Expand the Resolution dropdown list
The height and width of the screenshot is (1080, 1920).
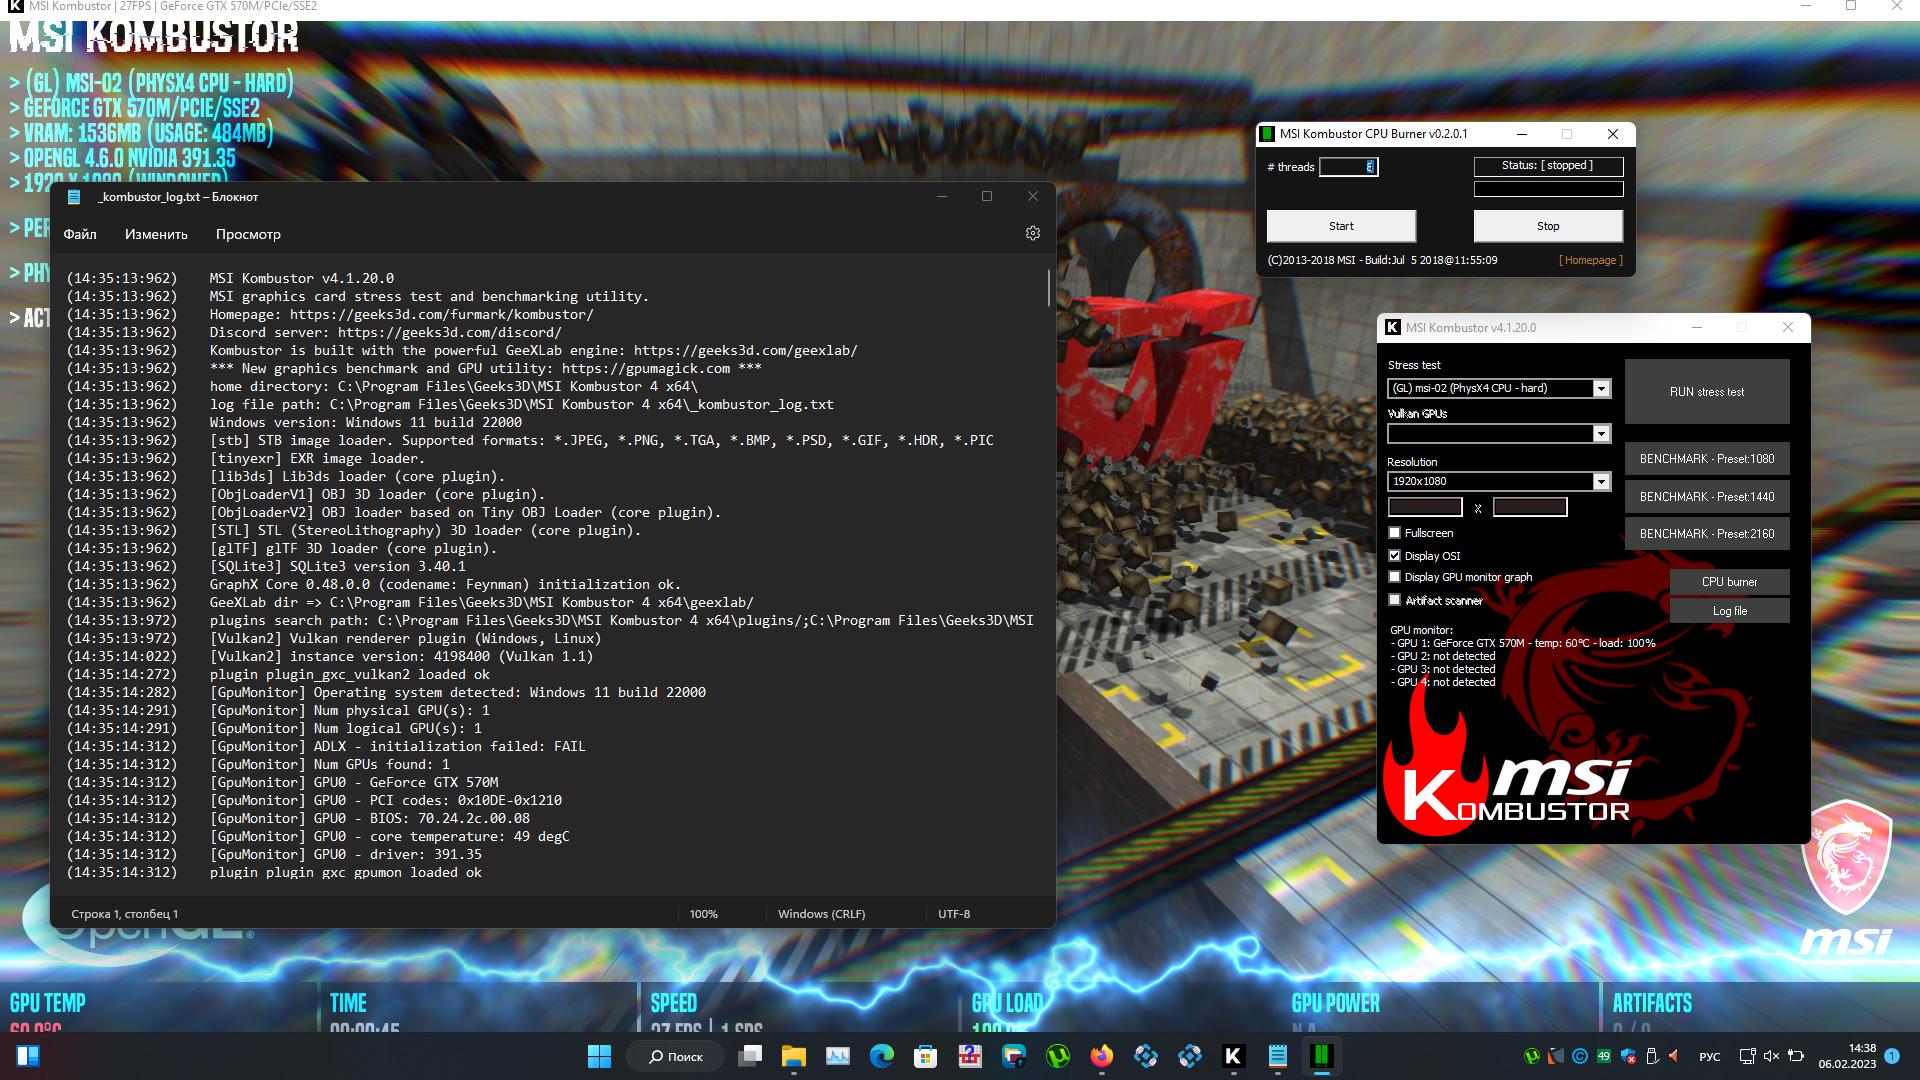tap(1600, 481)
